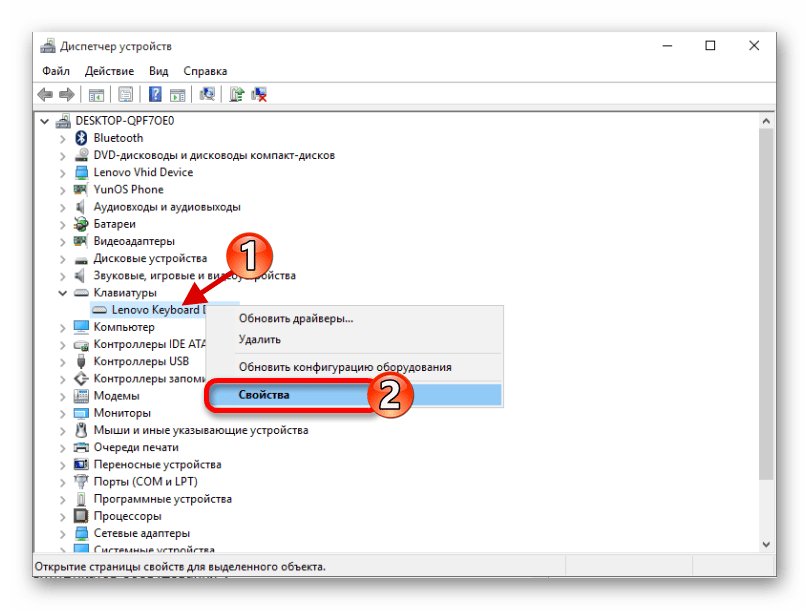The height and width of the screenshot is (610, 809).
Task: Click the Uninstall device red X icon
Action: [x=259, y=95]
